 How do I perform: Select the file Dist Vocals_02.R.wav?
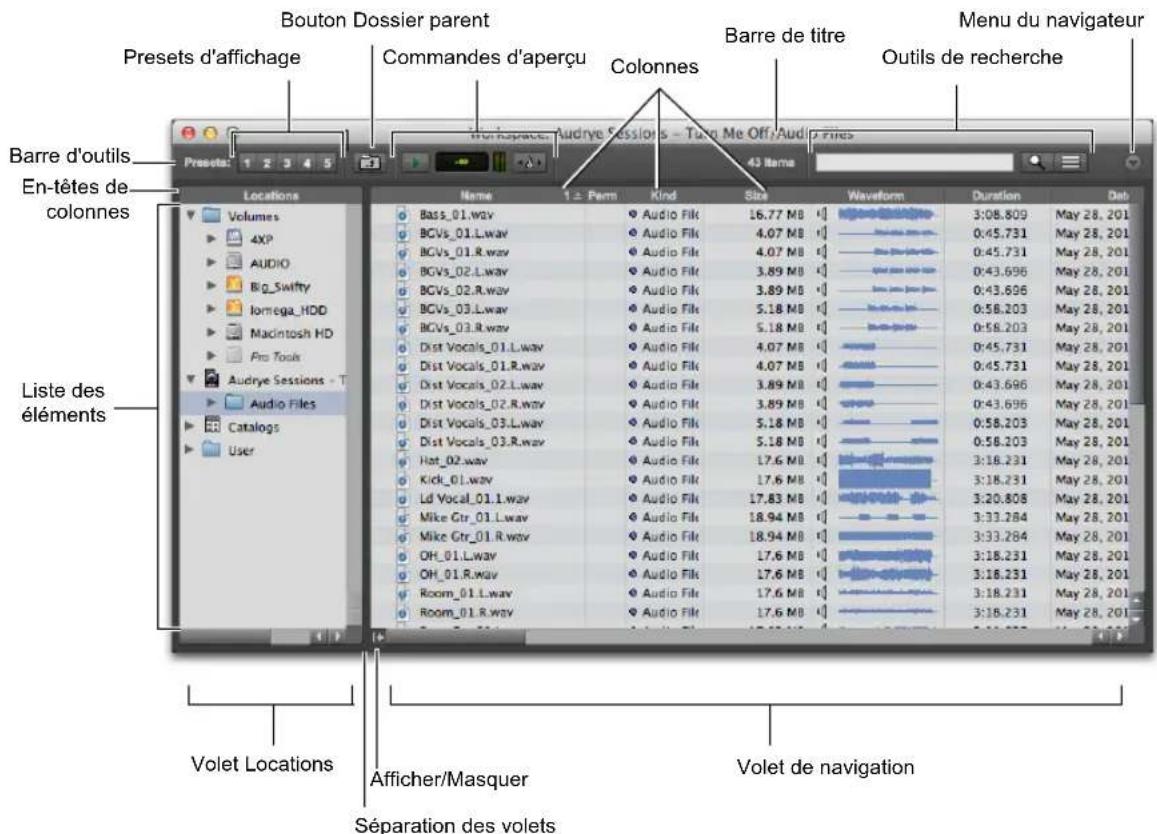click(481, 404)
